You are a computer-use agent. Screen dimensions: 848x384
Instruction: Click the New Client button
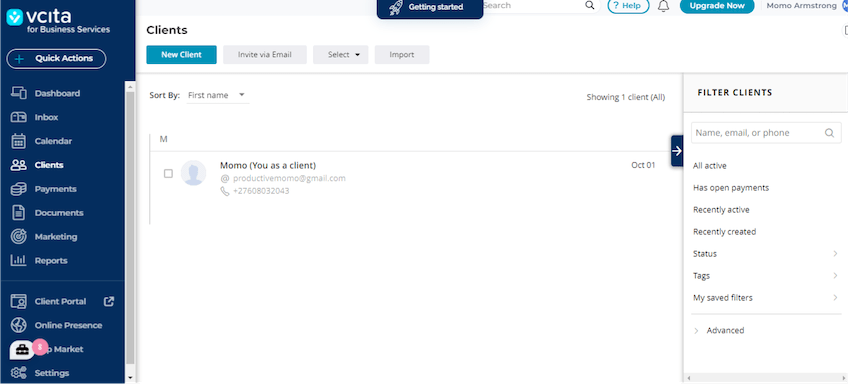click(x=181, y=55)
